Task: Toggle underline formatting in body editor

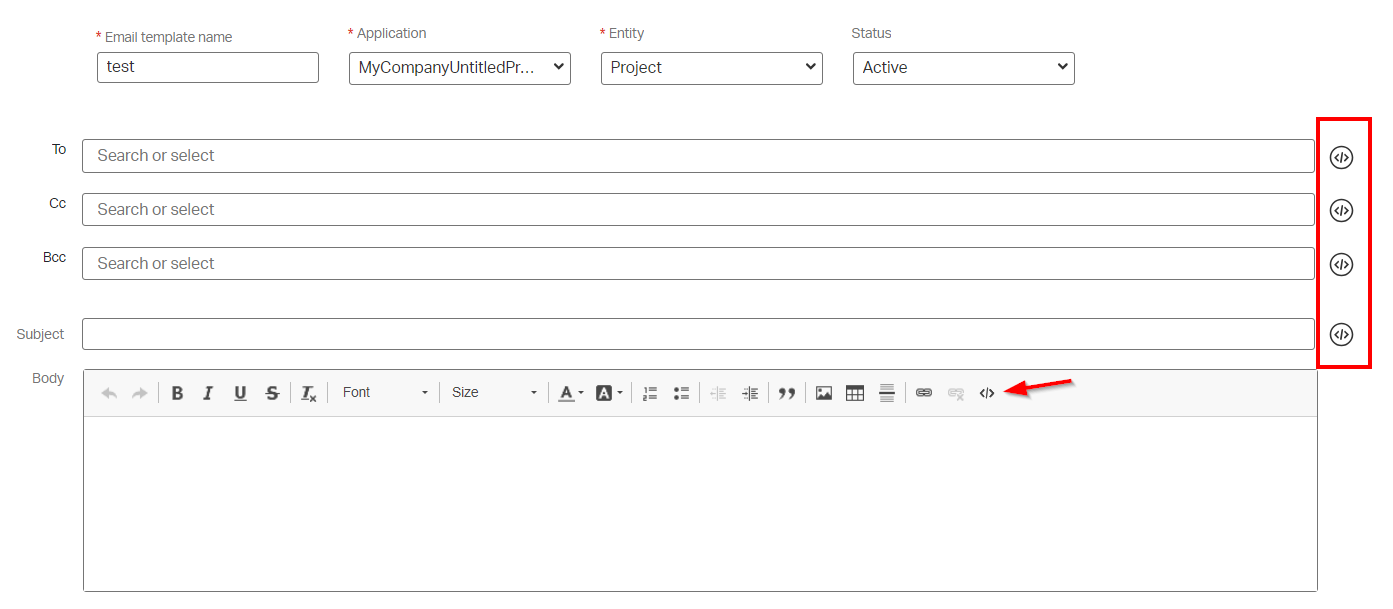Action: click(x=240, y=393)
